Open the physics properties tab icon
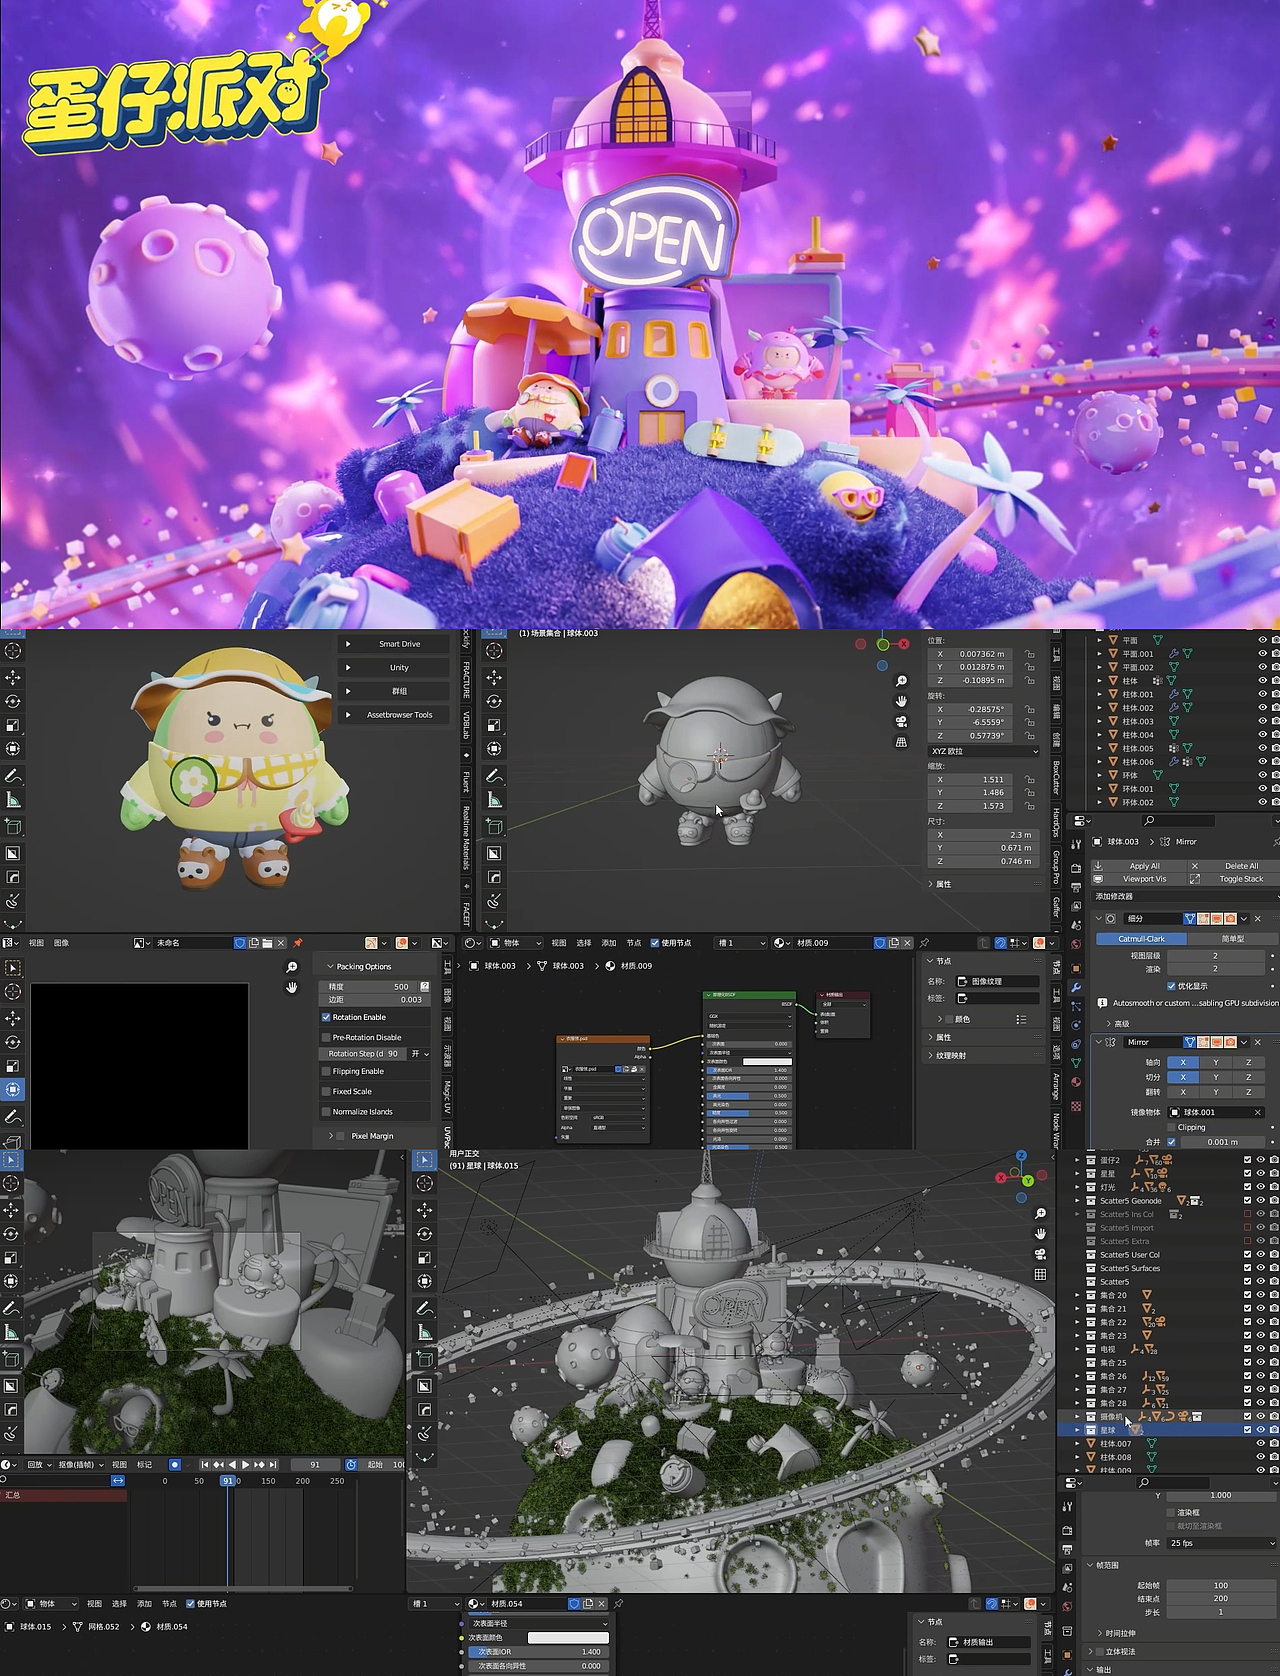The height and width of the screenshot is (1676, 1280). point(1076,1025)
